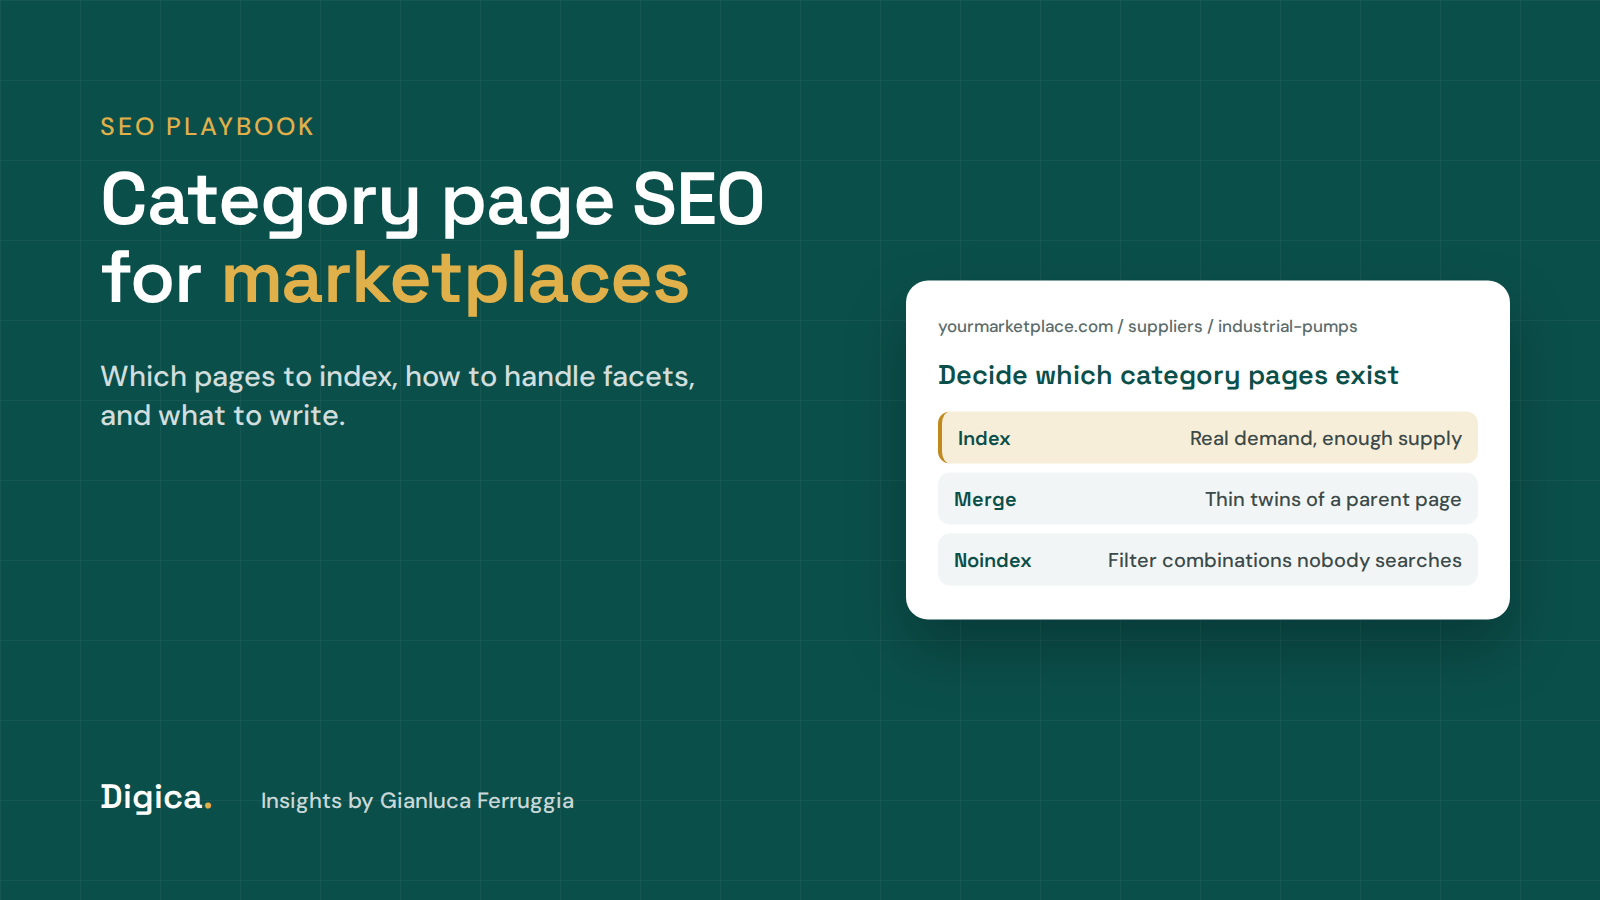Click 'Insights by Gianluca Ferruggia' text

(417, 801)
